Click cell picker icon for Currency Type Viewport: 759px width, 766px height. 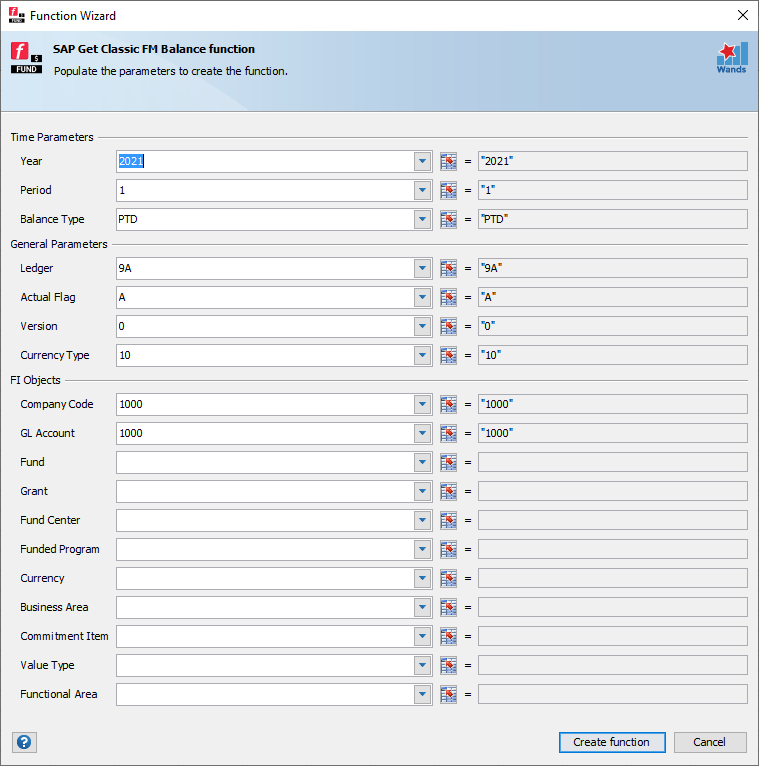pyautogui.click(x=448, y=355)
